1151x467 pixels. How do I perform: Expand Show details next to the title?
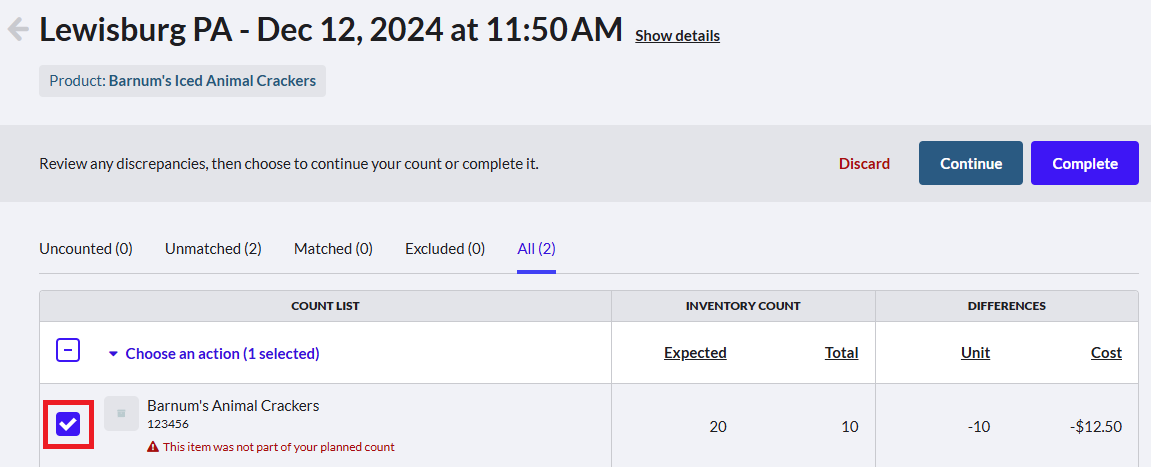(678, 35)
